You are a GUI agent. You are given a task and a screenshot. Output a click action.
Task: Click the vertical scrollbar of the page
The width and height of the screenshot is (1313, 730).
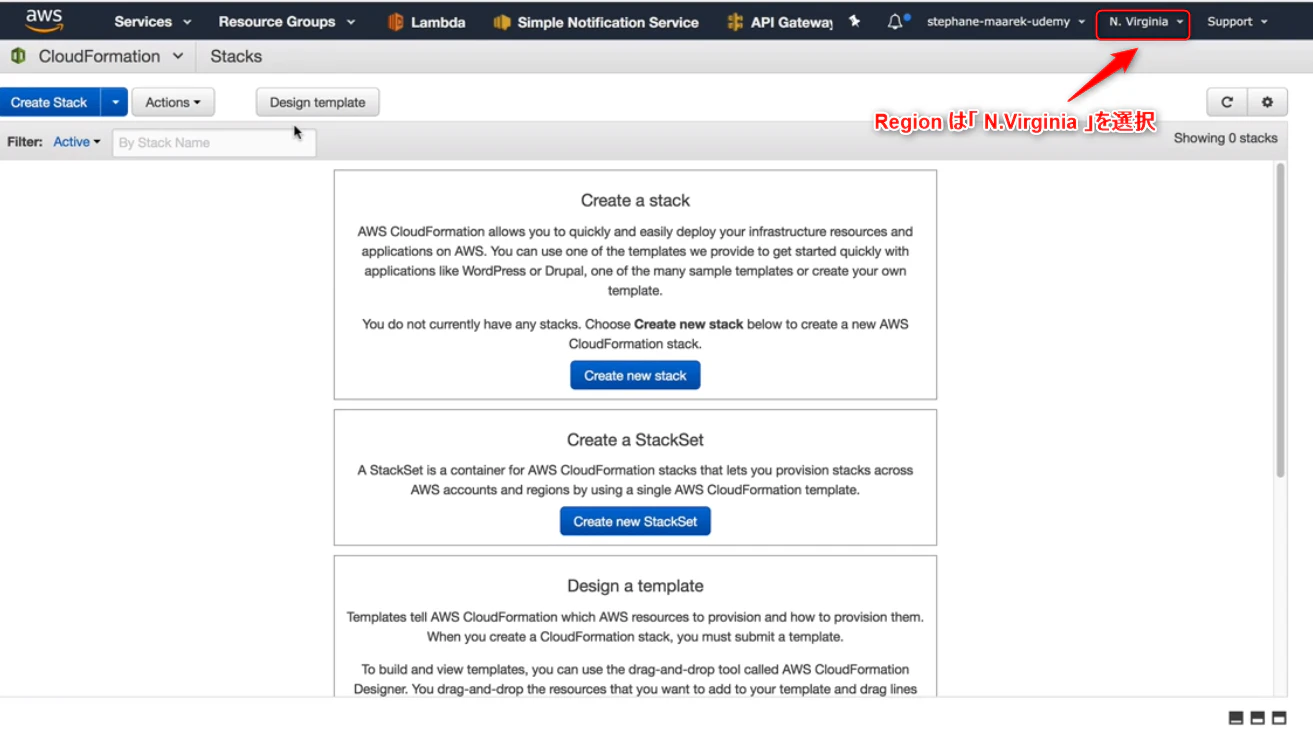pos(1280,320)
